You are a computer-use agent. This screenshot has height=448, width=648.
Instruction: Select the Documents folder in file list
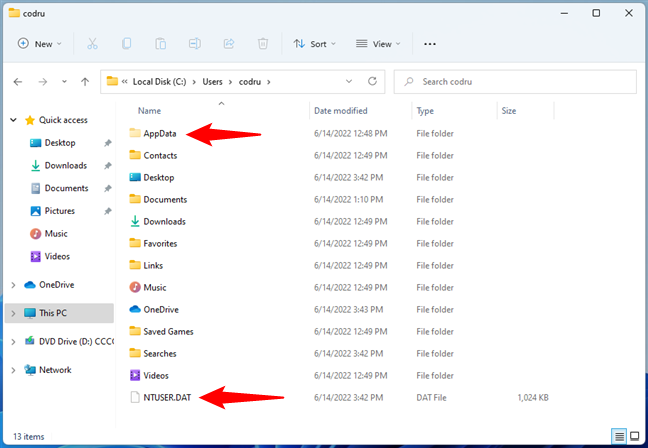tap(165, 199)
